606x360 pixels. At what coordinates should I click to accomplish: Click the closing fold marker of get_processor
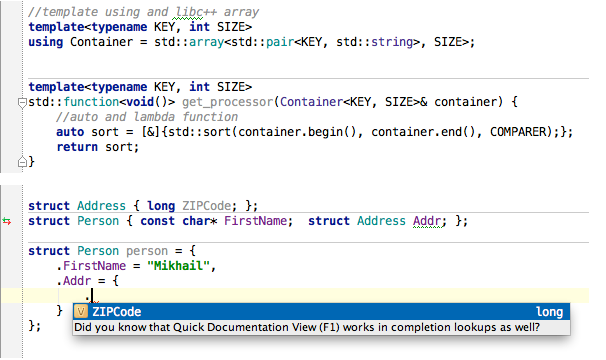click(x=22, y=162)
